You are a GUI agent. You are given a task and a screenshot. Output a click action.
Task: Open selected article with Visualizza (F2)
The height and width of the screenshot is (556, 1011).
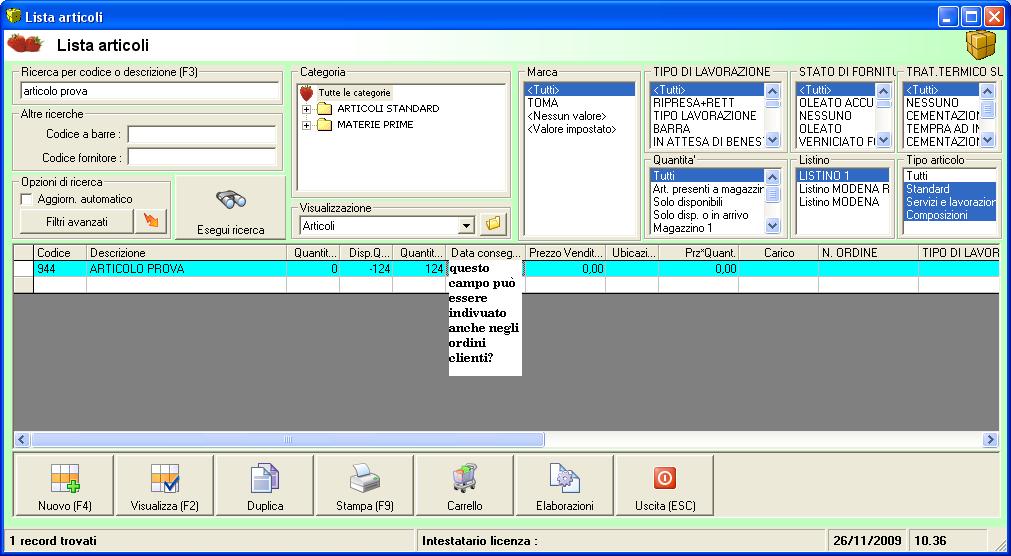coord(165,486)
